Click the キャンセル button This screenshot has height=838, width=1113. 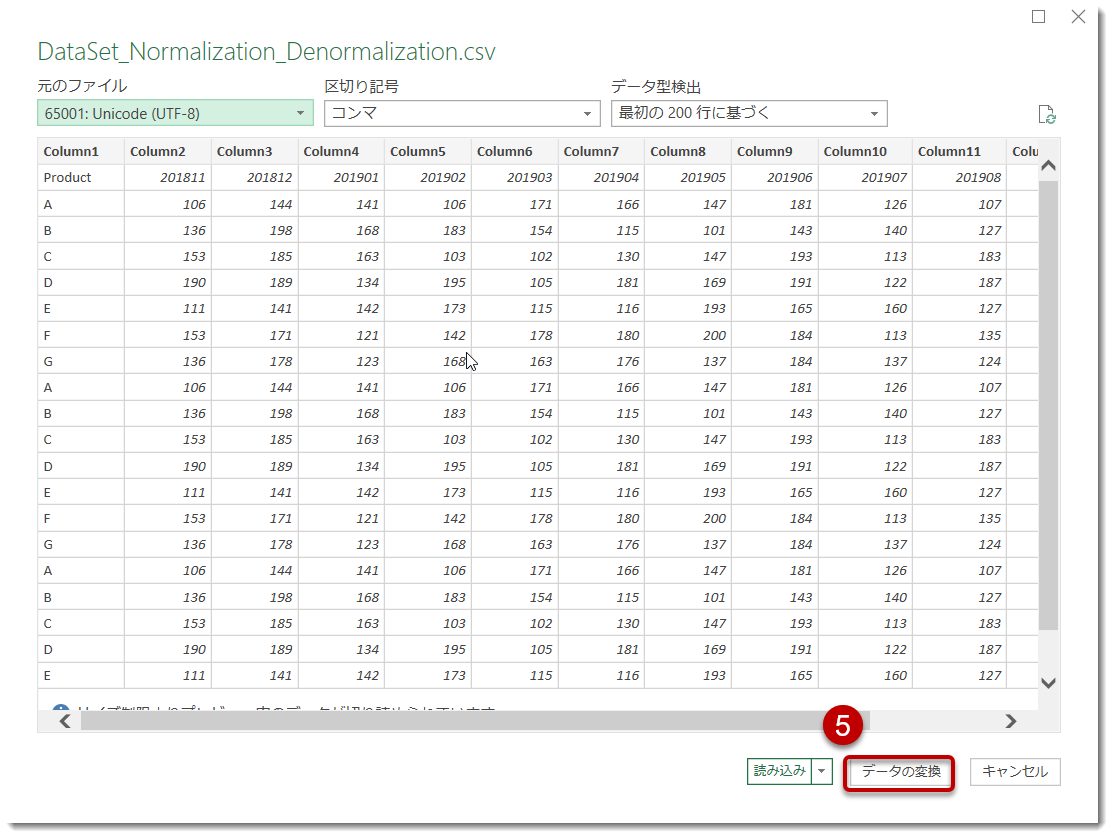tap(1015, 772)
